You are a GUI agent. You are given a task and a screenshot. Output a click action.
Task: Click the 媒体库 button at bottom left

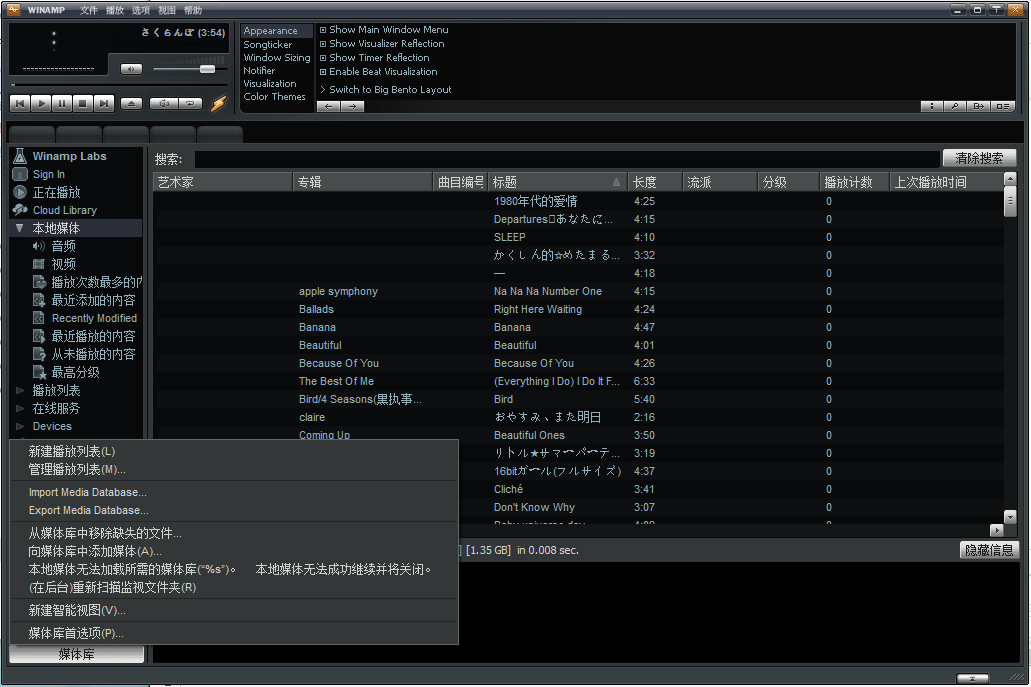tap(76, 655)
